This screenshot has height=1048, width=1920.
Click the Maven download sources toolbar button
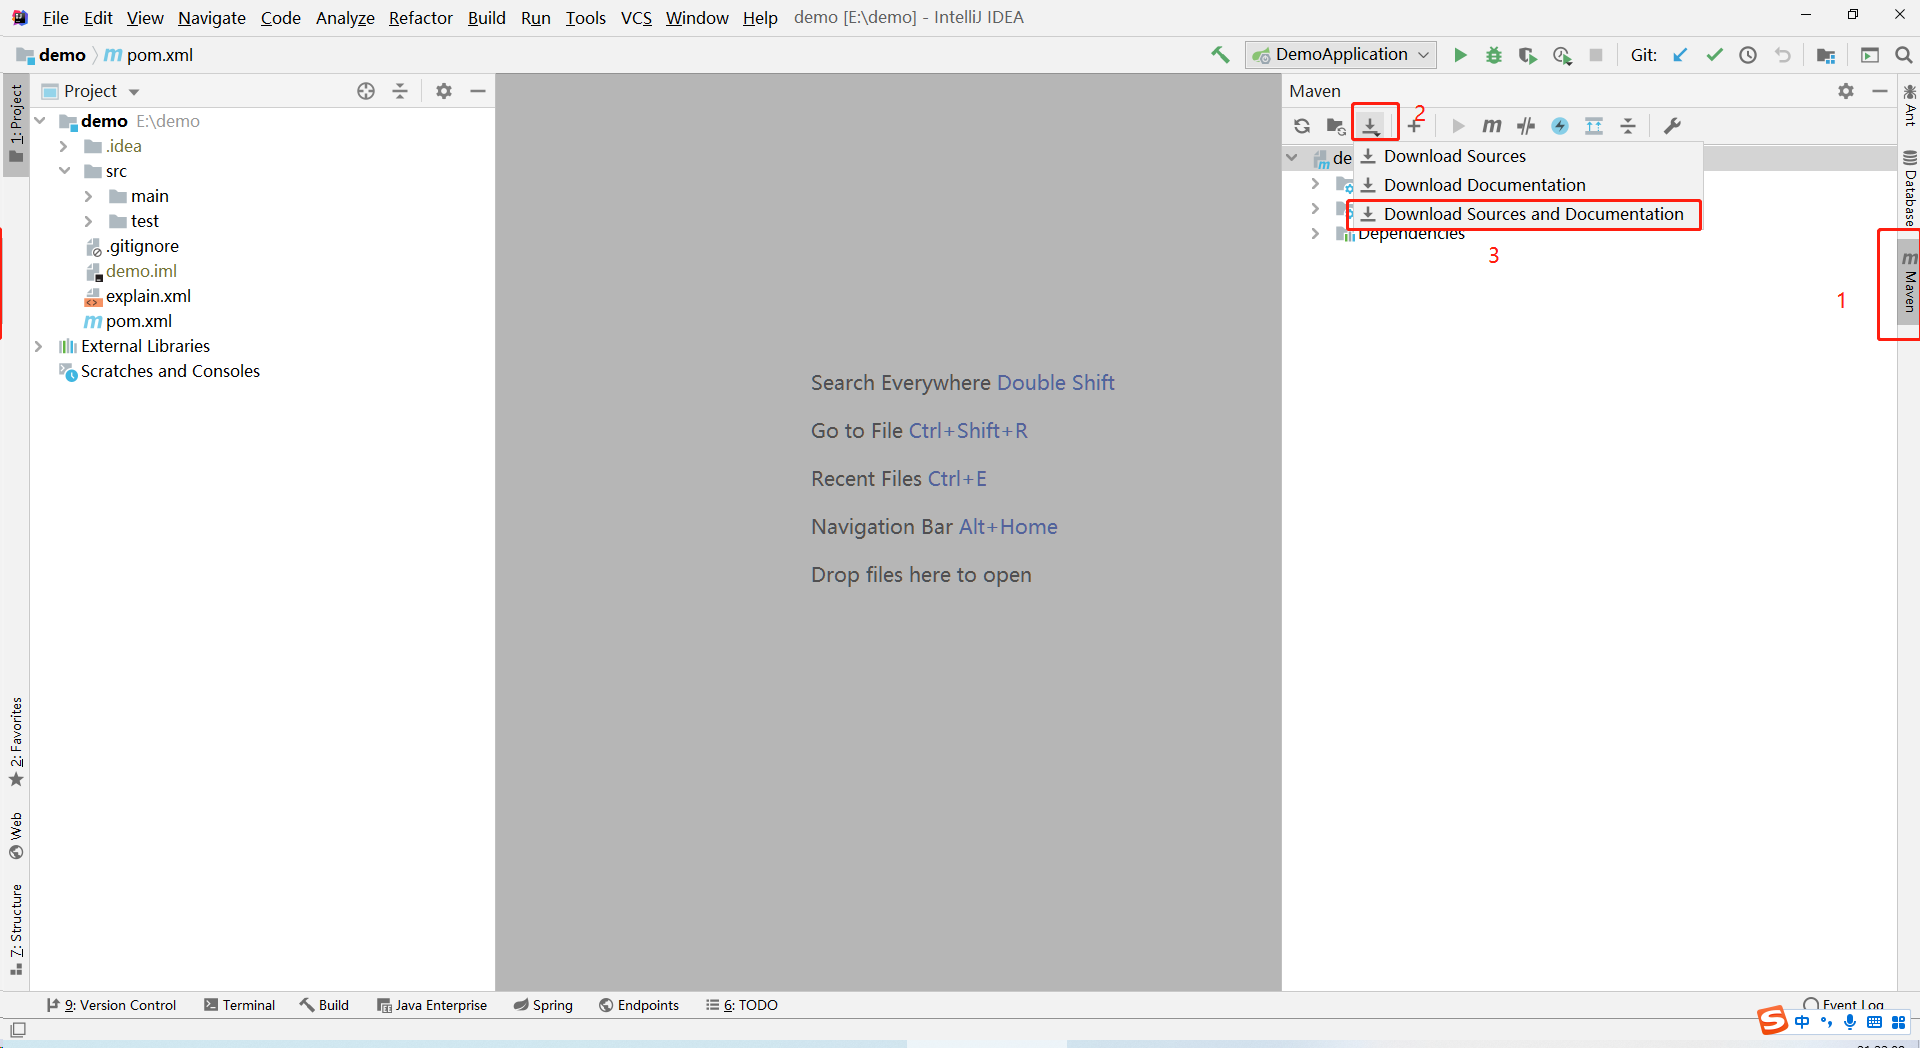[1371, 125]
